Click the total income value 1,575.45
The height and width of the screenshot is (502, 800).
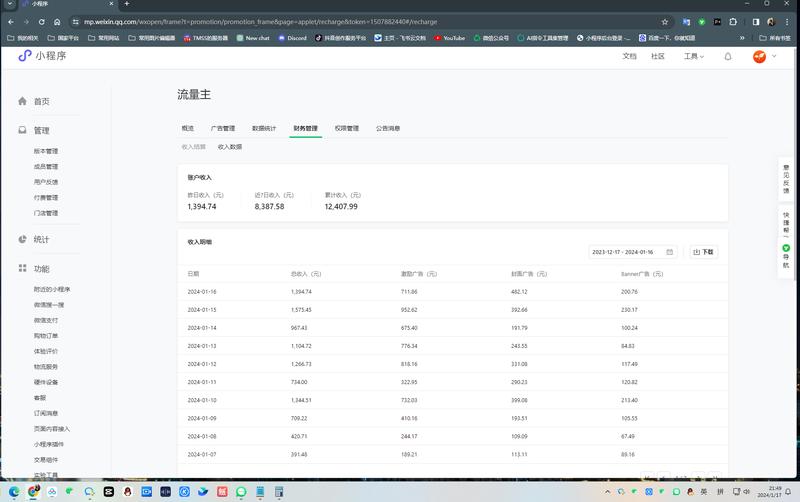[x=301, y=310]
